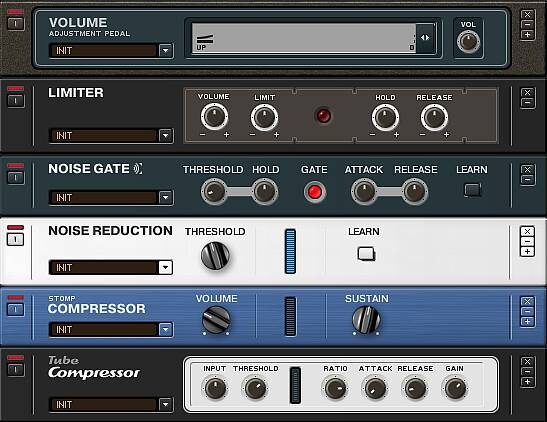This screenshot has height=422, width=547.
Task: Click the Noise Gate sidechain icon beside title
Action: point(137,169)
